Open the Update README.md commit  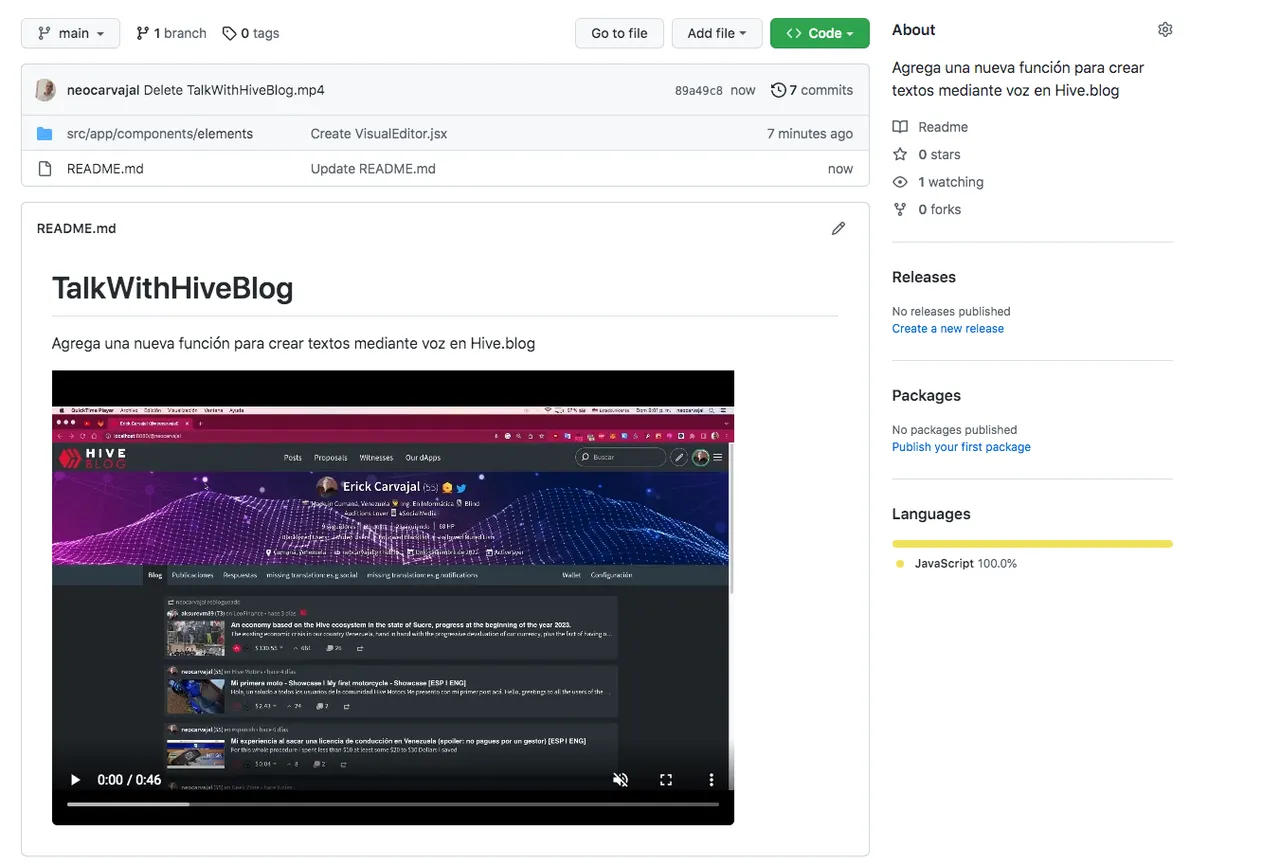pyautogui.click(x=373, y=169)
